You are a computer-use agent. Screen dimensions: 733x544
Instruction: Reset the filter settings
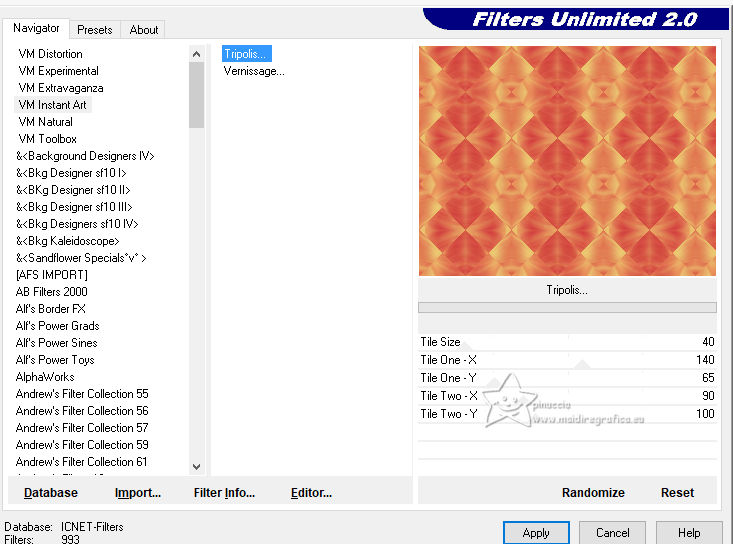[x=677, y=493]
